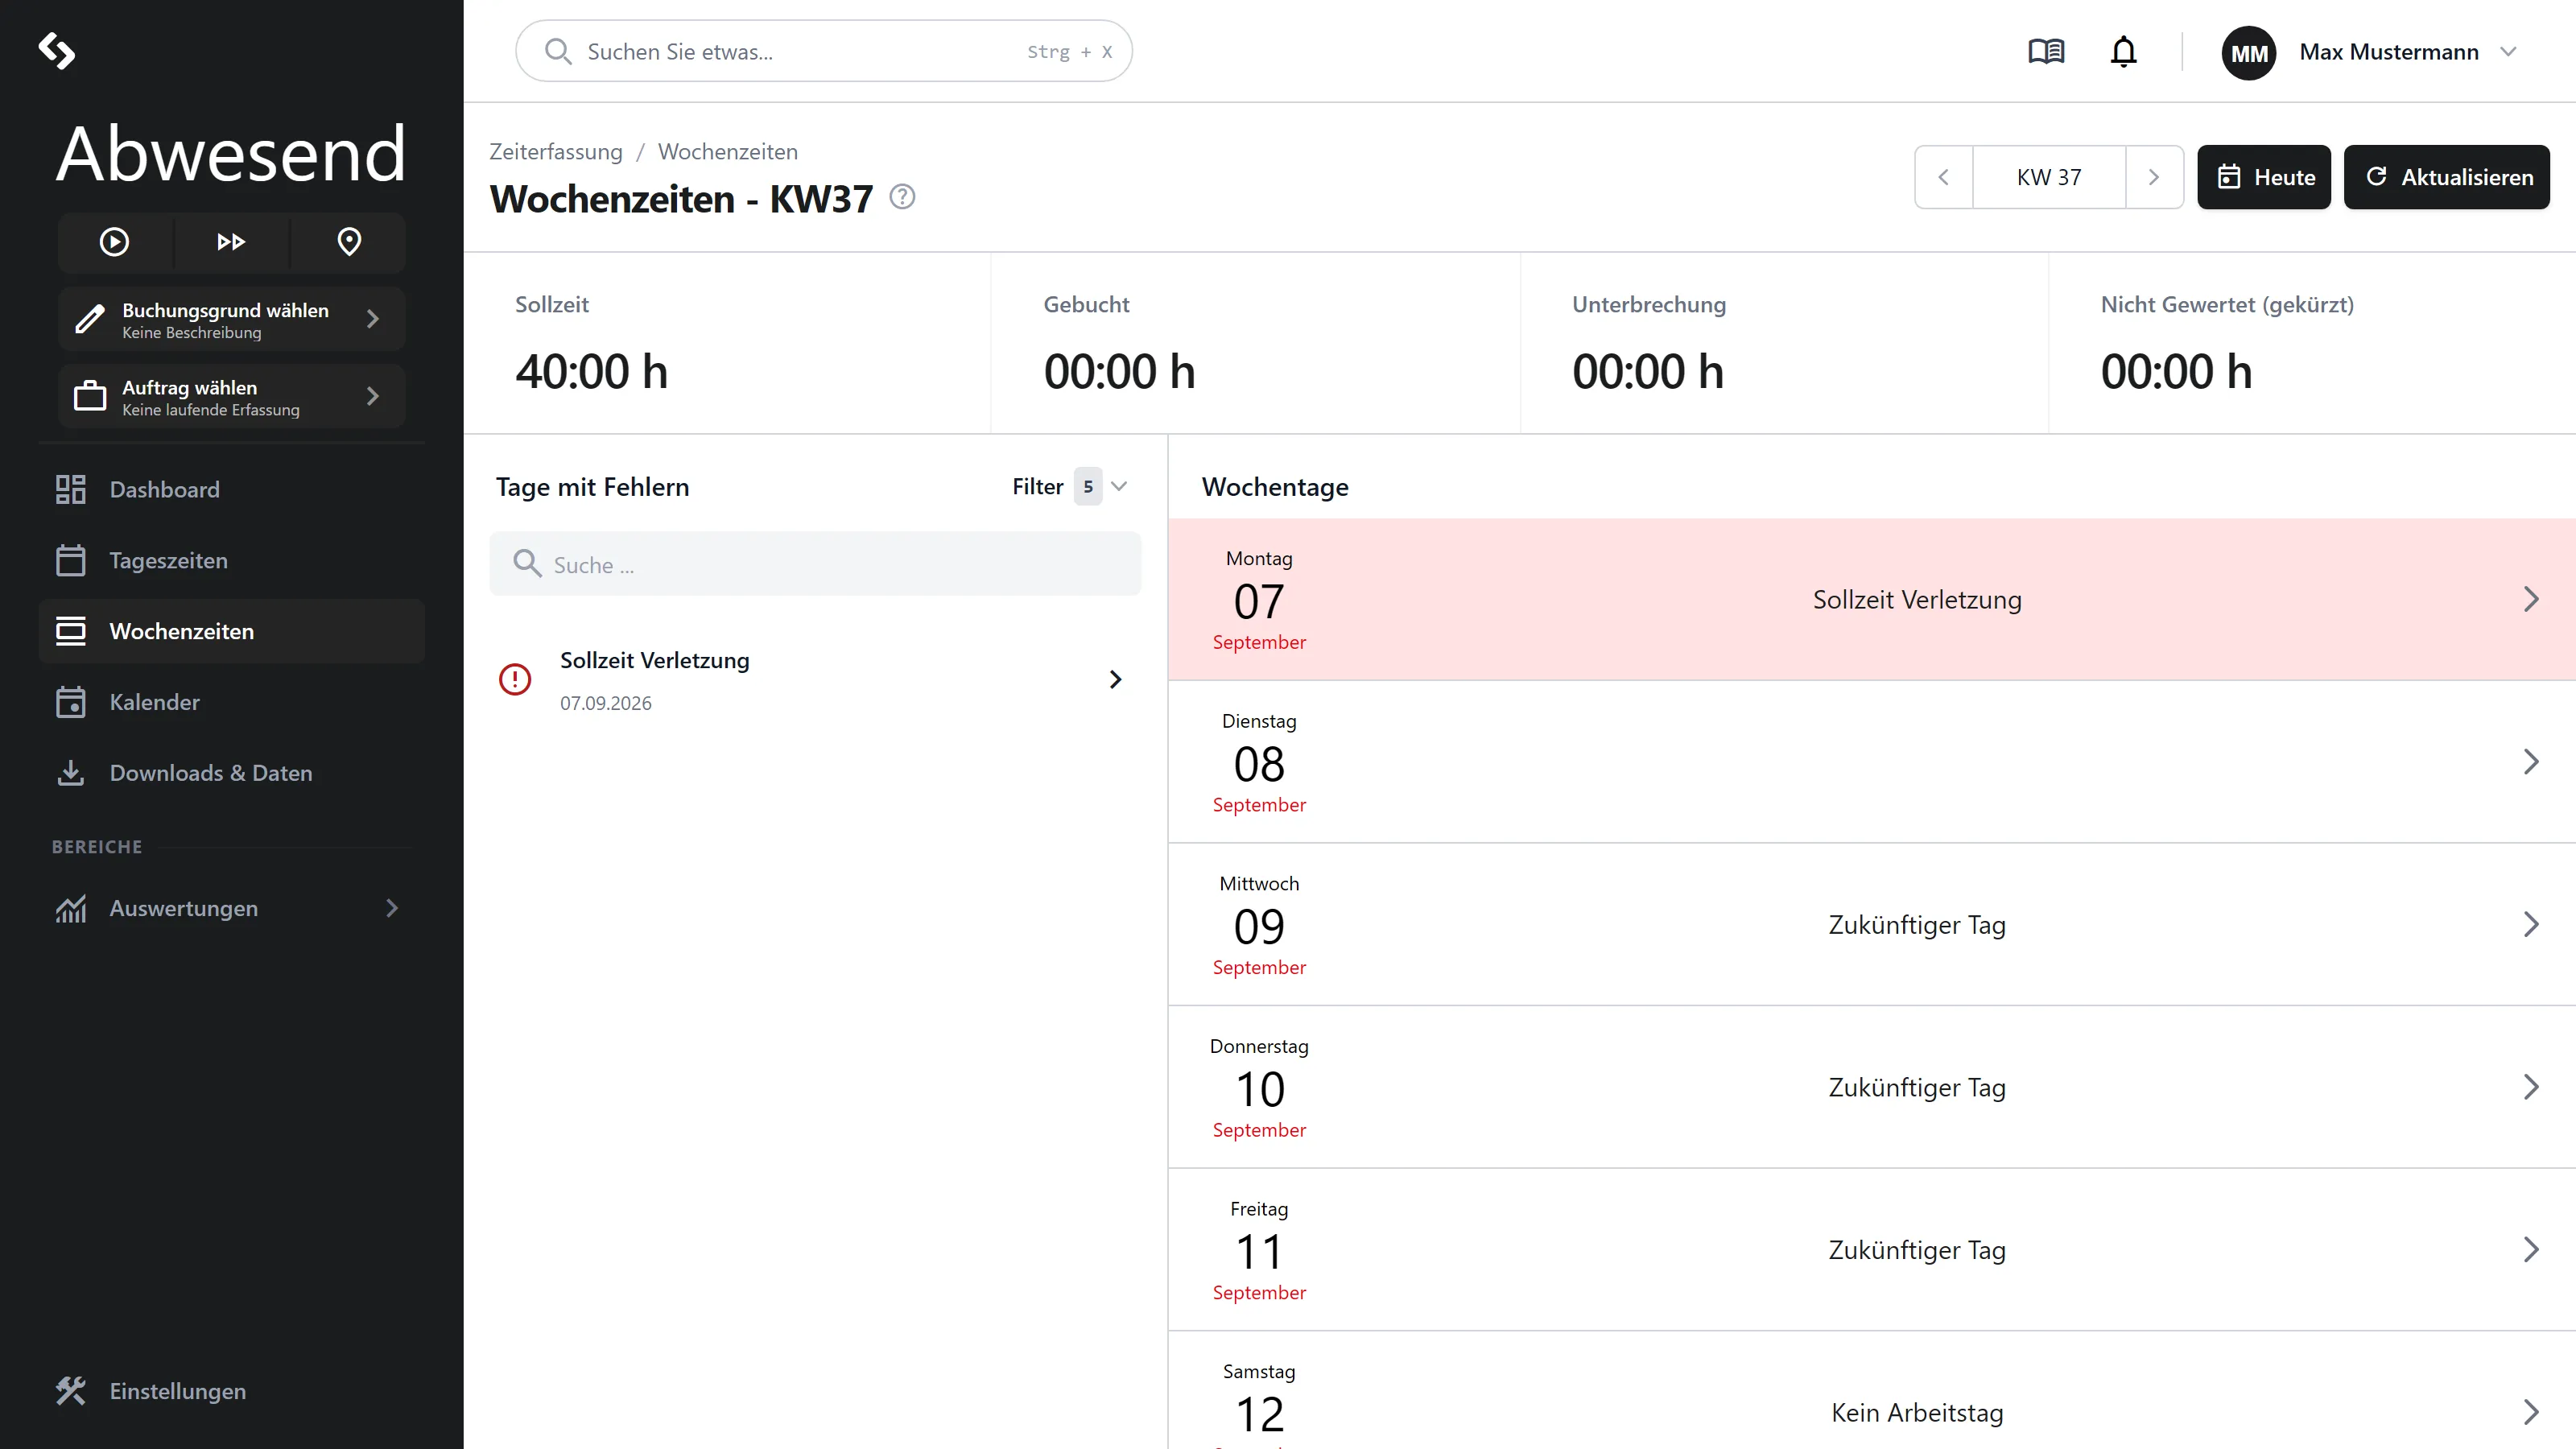This screenshot has height=1449, width=2576.
Task: Open the documentation book icon
Action: [x=2046, y=51]
